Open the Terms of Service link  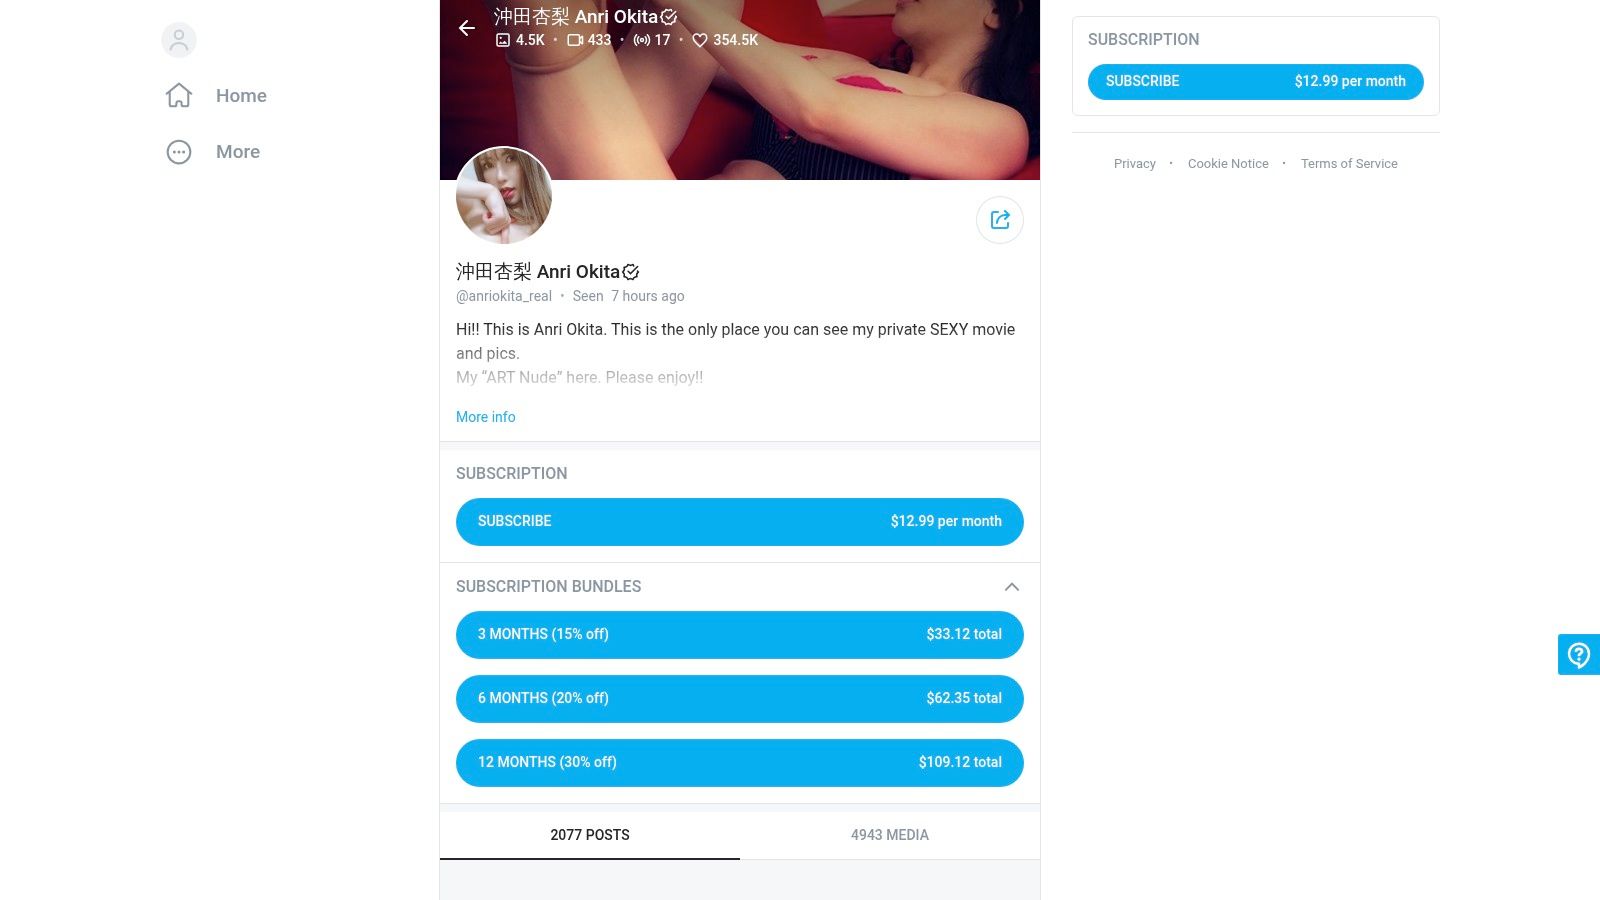point(1349,164)
